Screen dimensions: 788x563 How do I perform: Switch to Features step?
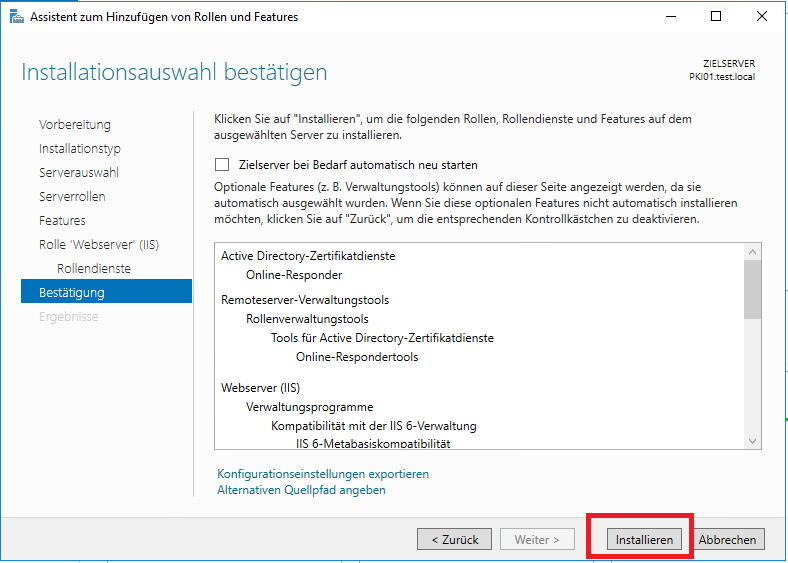point(62,221)
